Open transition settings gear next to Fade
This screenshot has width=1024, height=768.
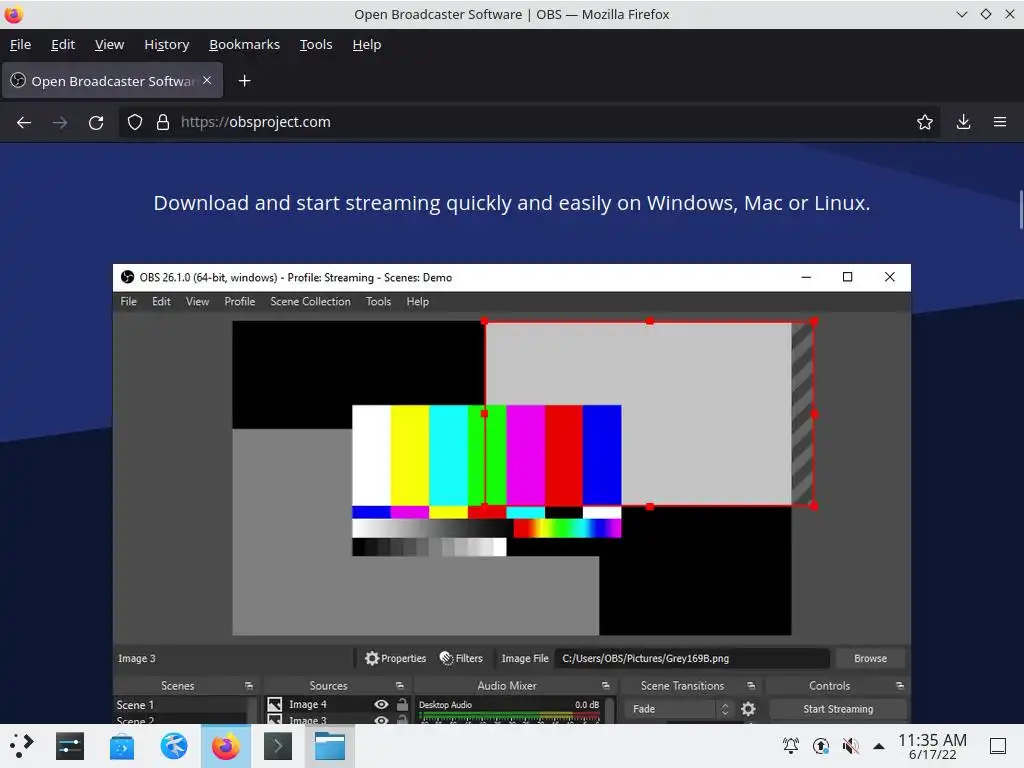tap(748, 709)
